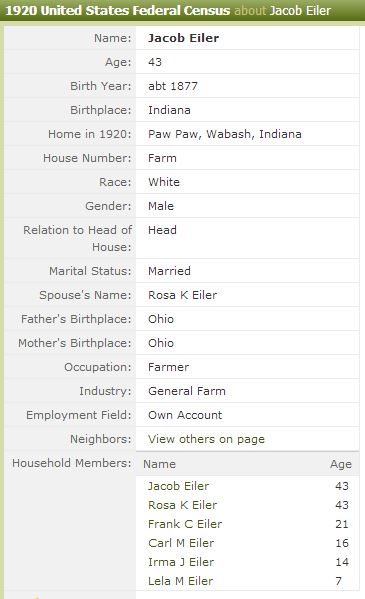This screenshot has height=599, width=365.
Task: Click the Occupation value Farmer
Action: [x=168, y=367]
